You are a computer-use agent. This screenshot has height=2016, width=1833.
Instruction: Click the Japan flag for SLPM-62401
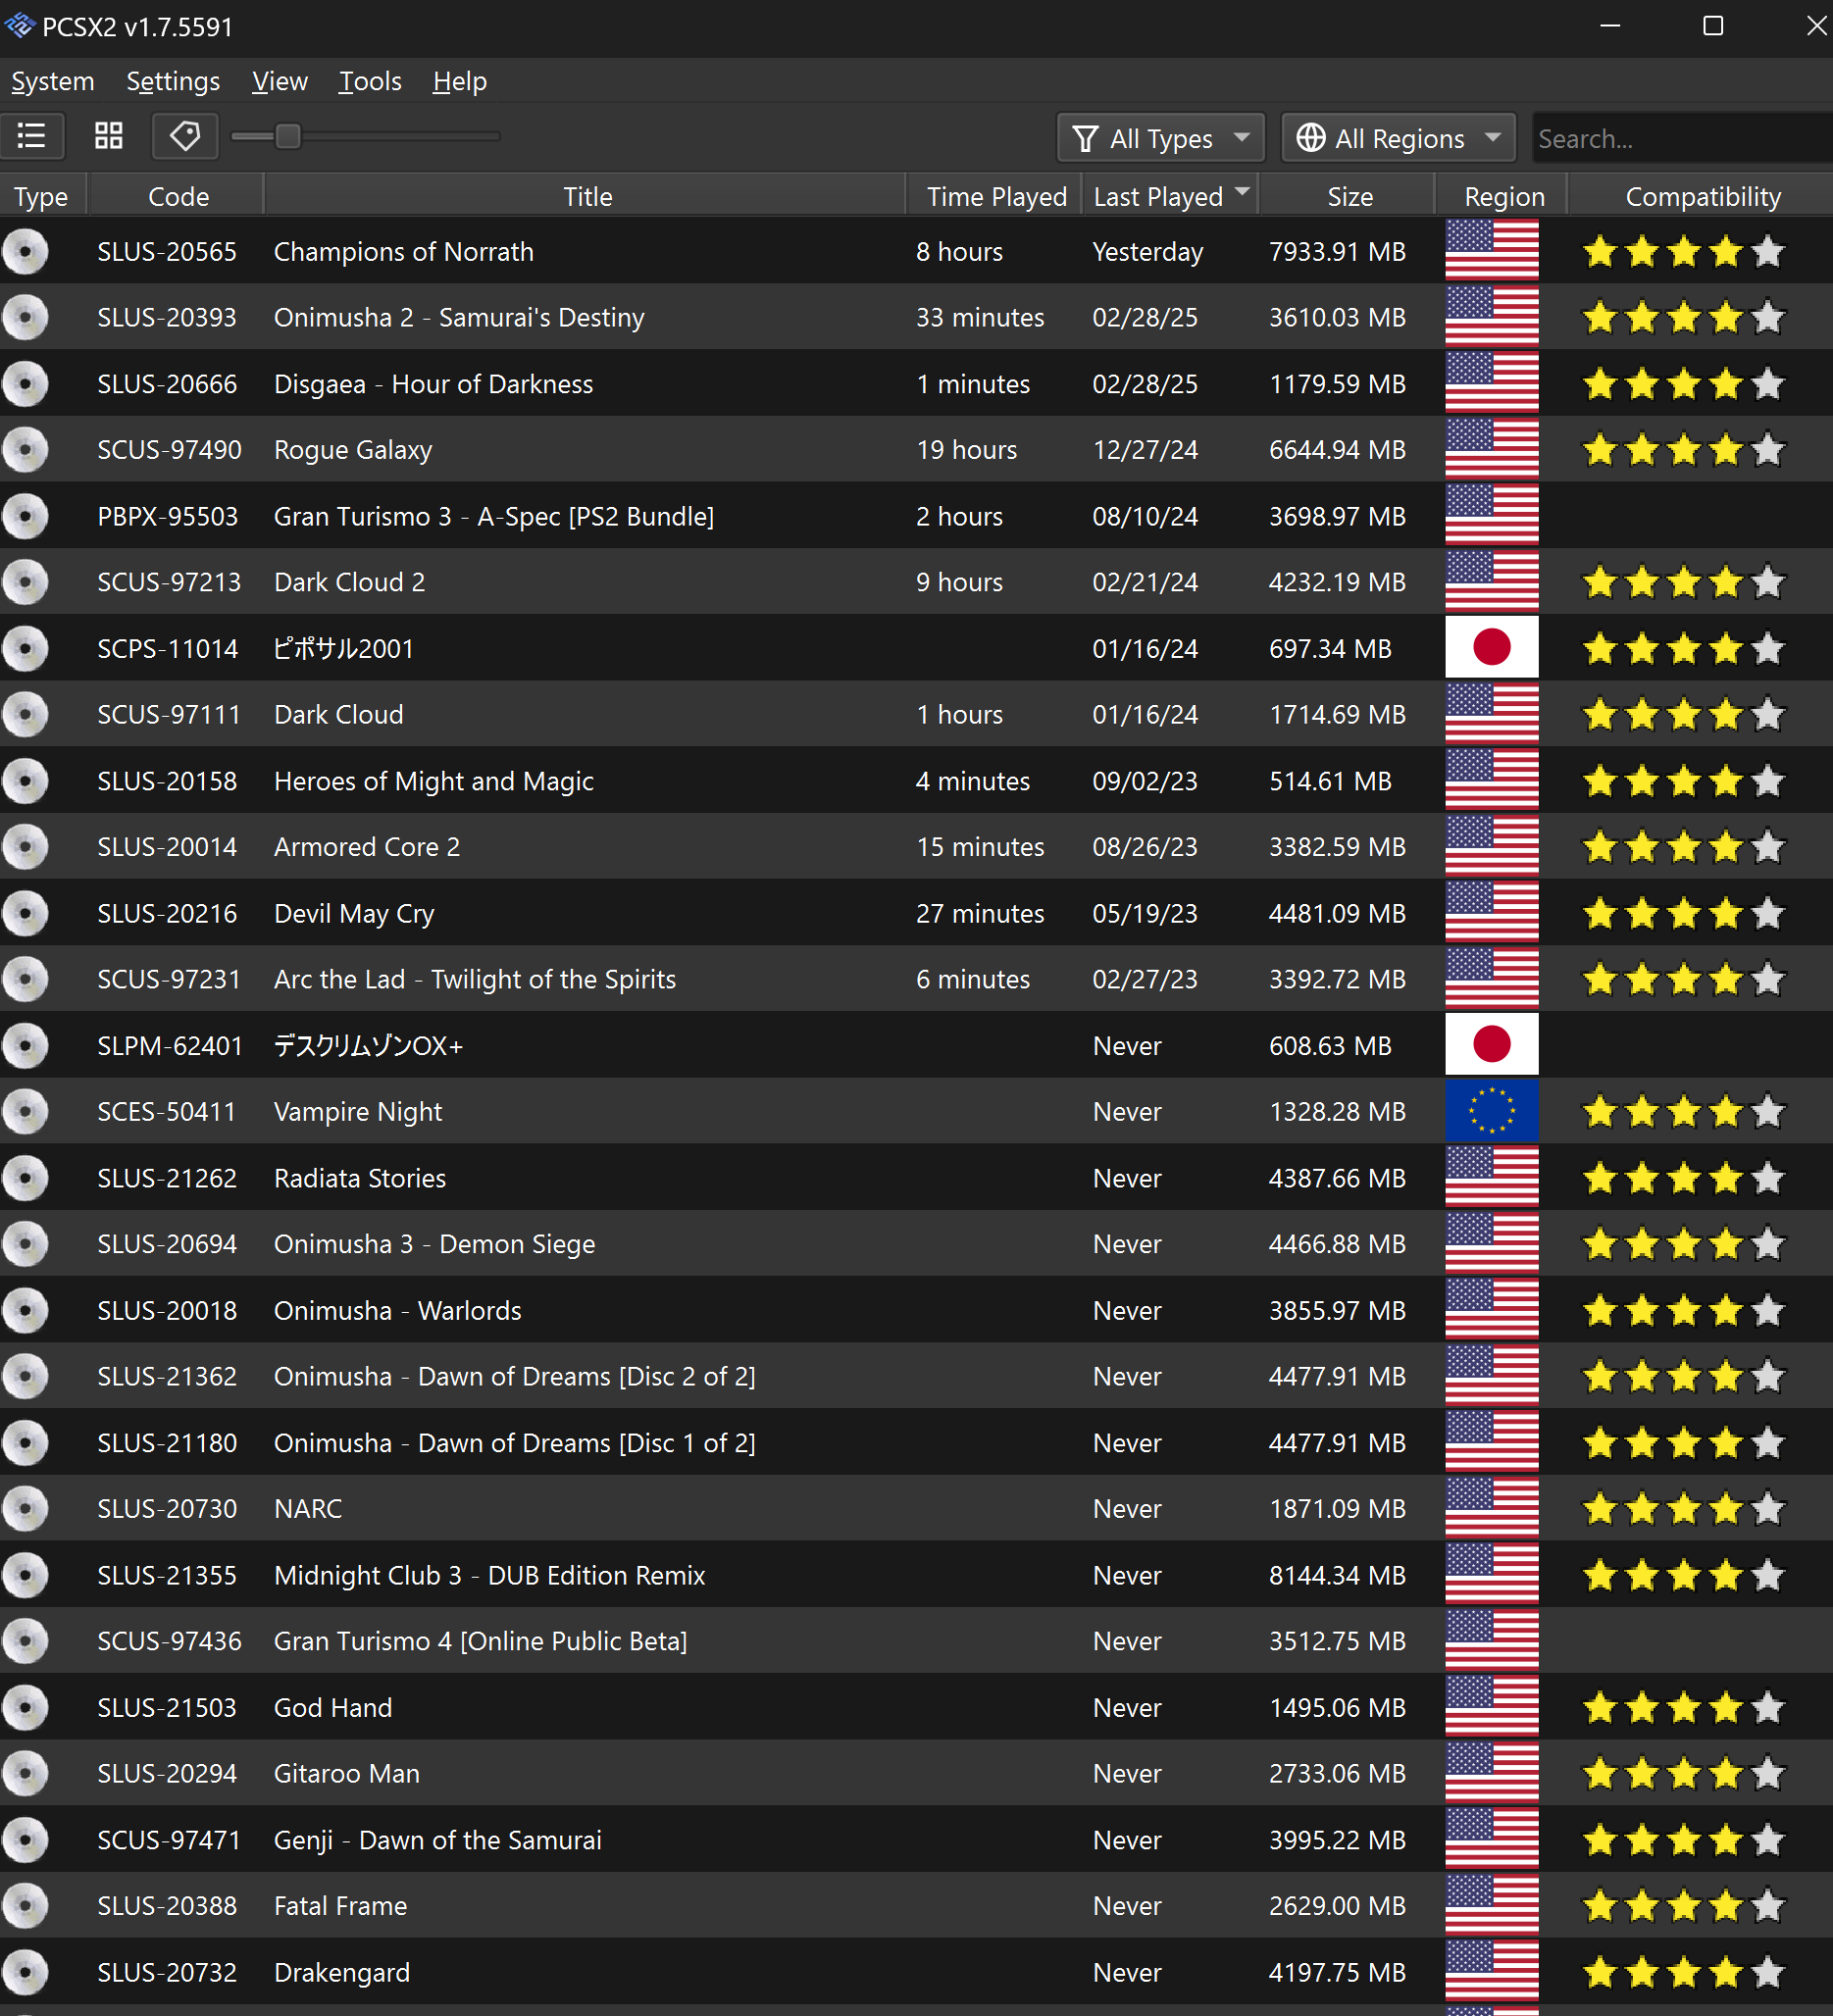(1491, 1045)
